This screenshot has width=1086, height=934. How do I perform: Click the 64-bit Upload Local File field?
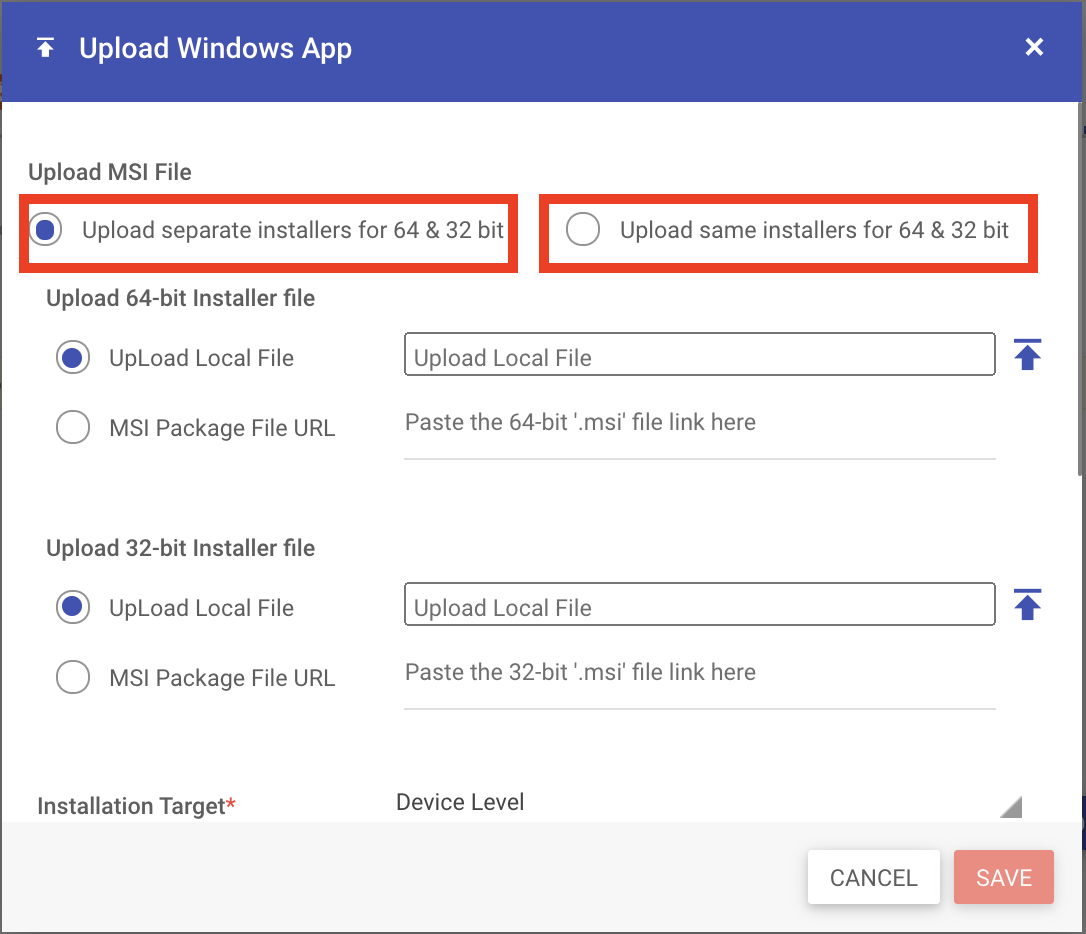click(x=700, y=354)
